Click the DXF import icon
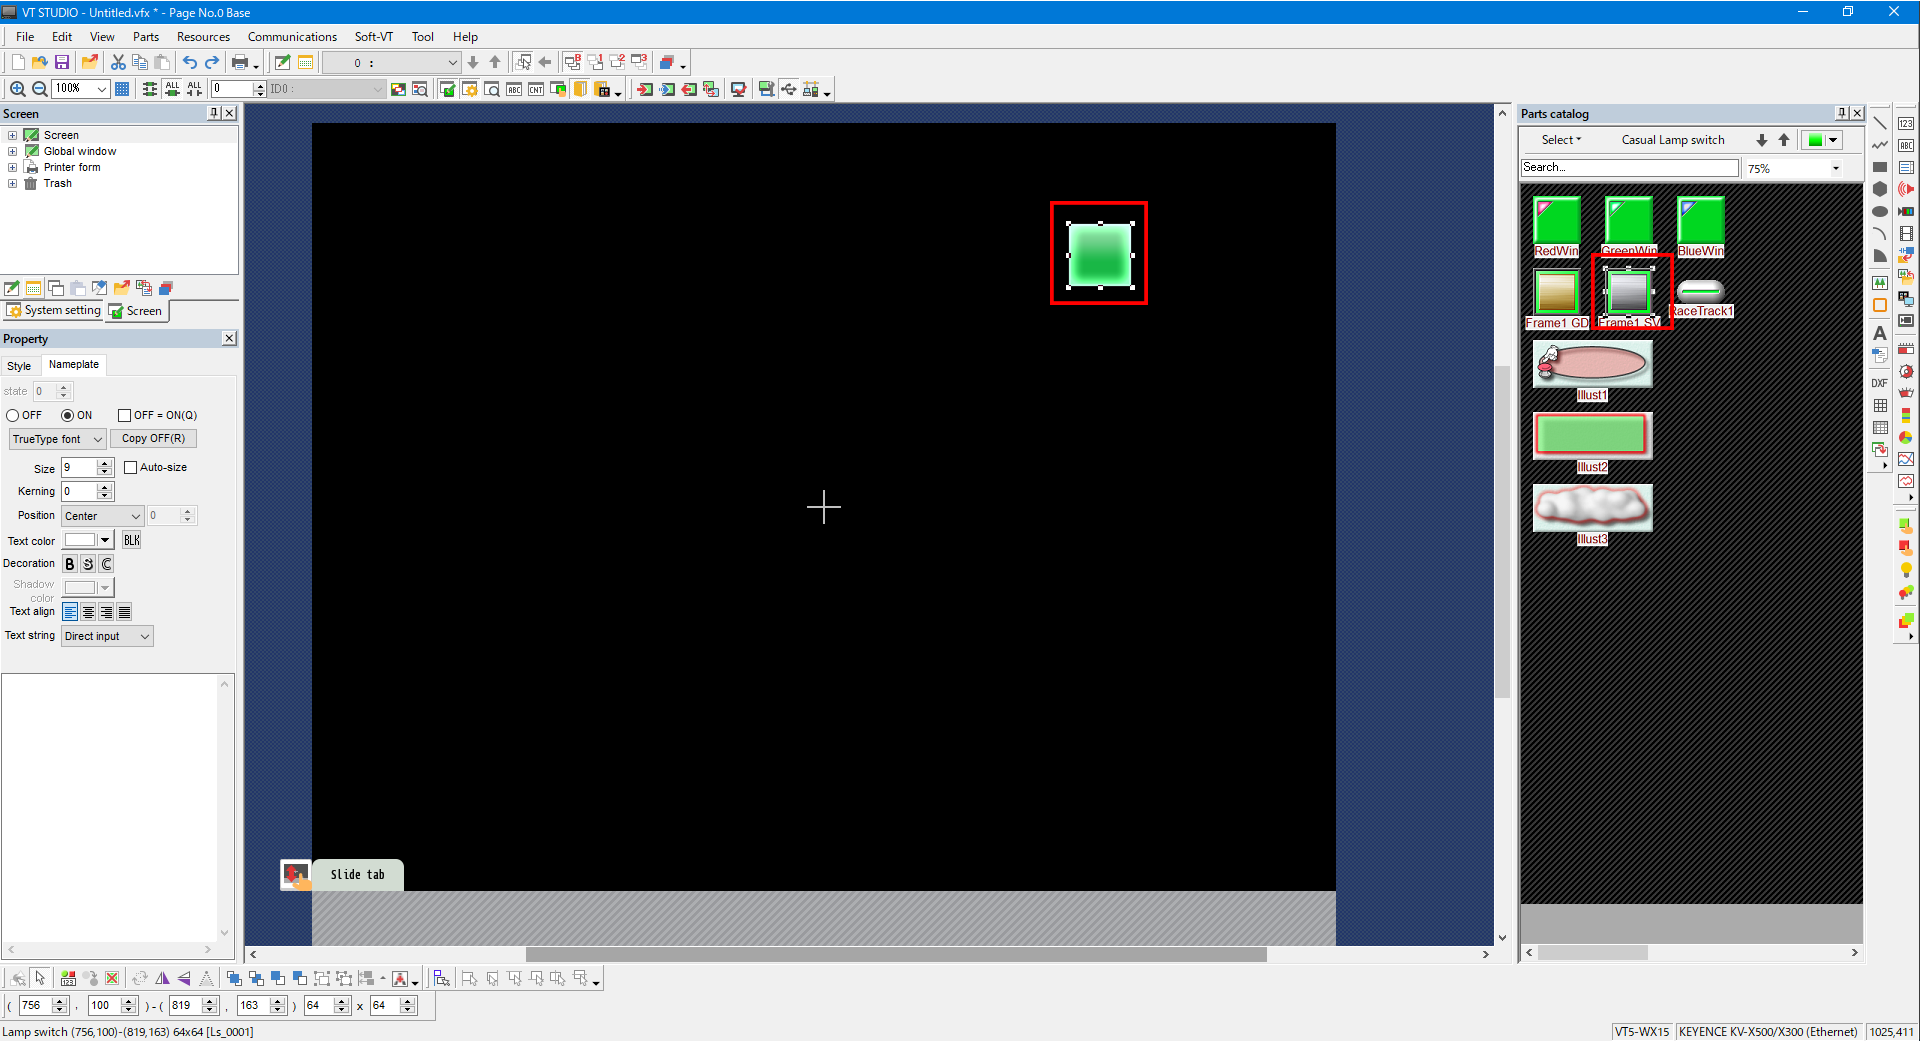The height and width of the screenshot is (1042, 1920). [x=1880, y=383]
